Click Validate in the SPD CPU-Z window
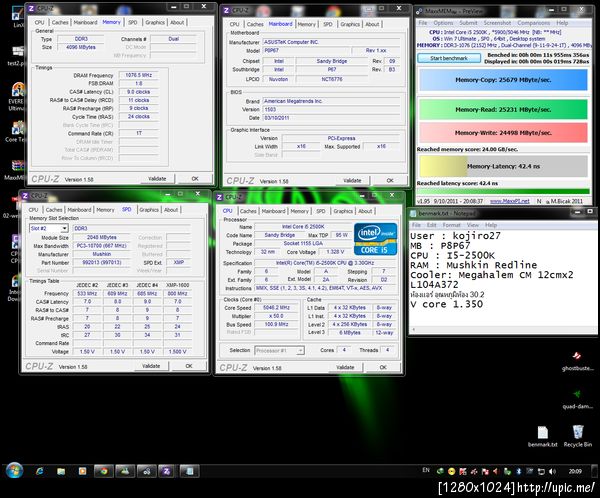Image resolution: width=600 pixels, height=498 pixels. tap(151, 366)
